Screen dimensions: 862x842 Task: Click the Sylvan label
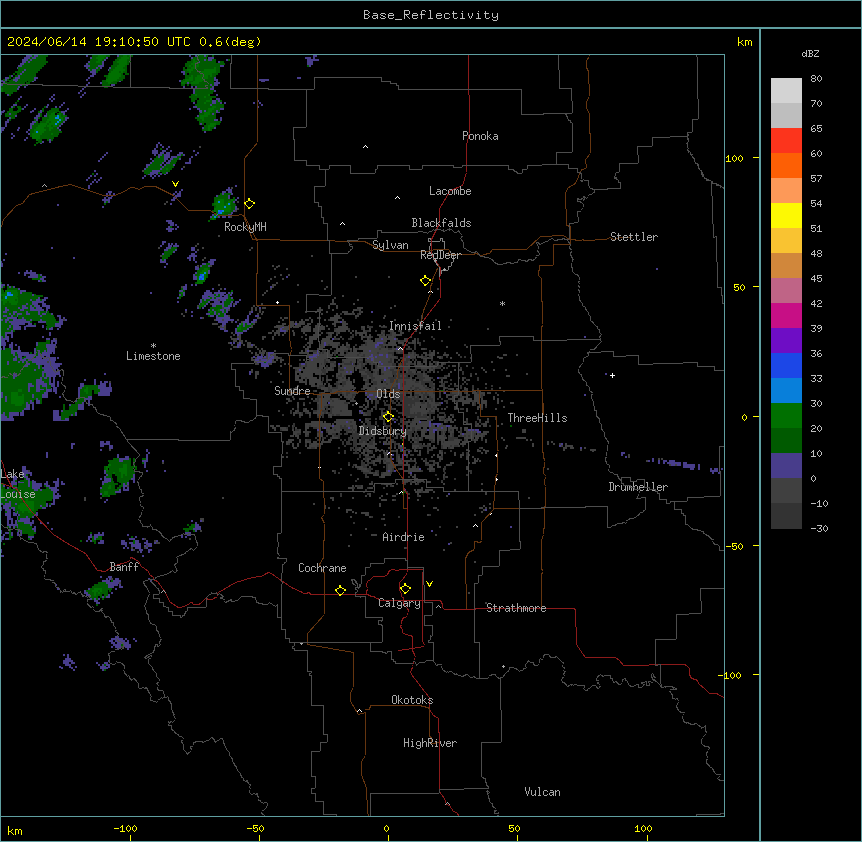pos(390,245)
